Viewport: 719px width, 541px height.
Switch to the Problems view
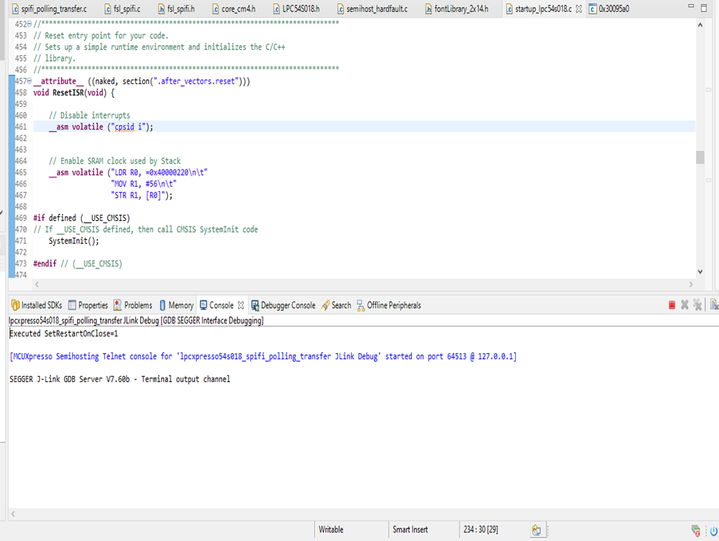click(133, 305)
